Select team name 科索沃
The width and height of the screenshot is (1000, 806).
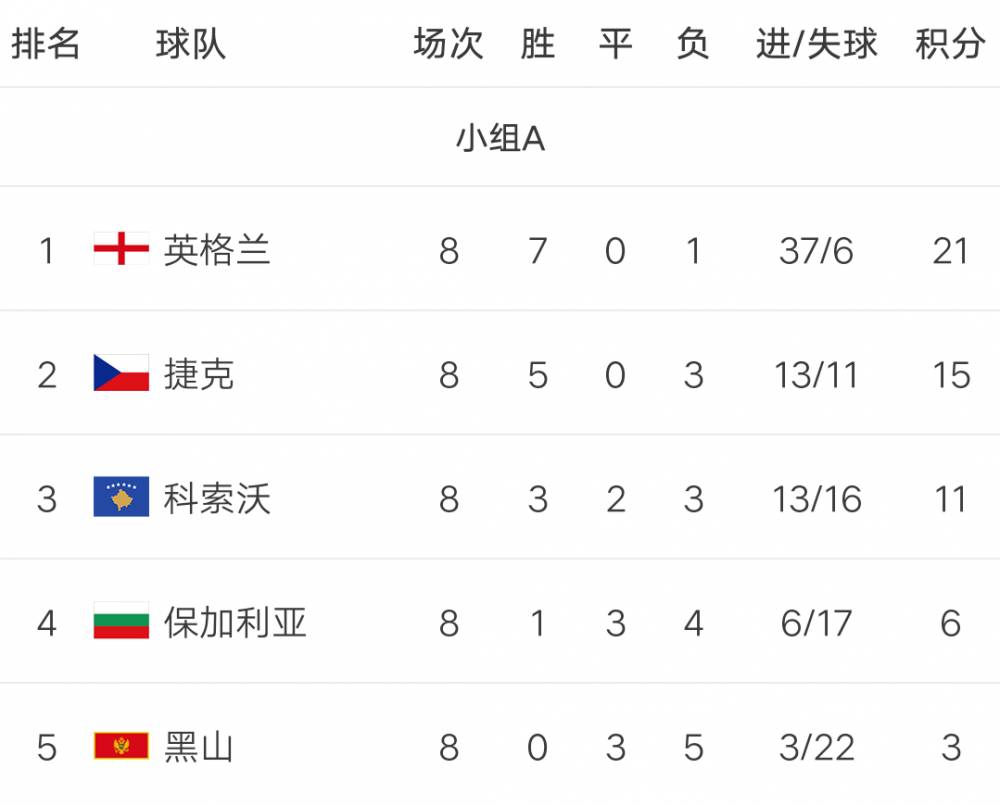tap(217, 497)
